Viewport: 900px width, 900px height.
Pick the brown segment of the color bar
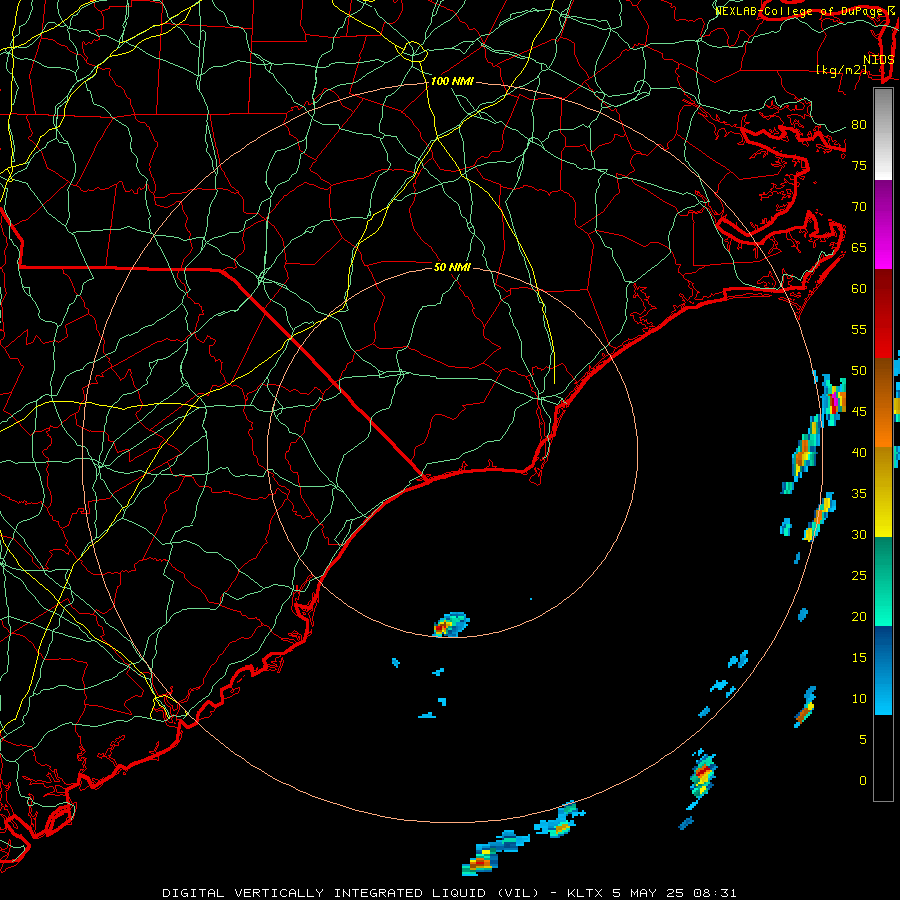[883, 380]
